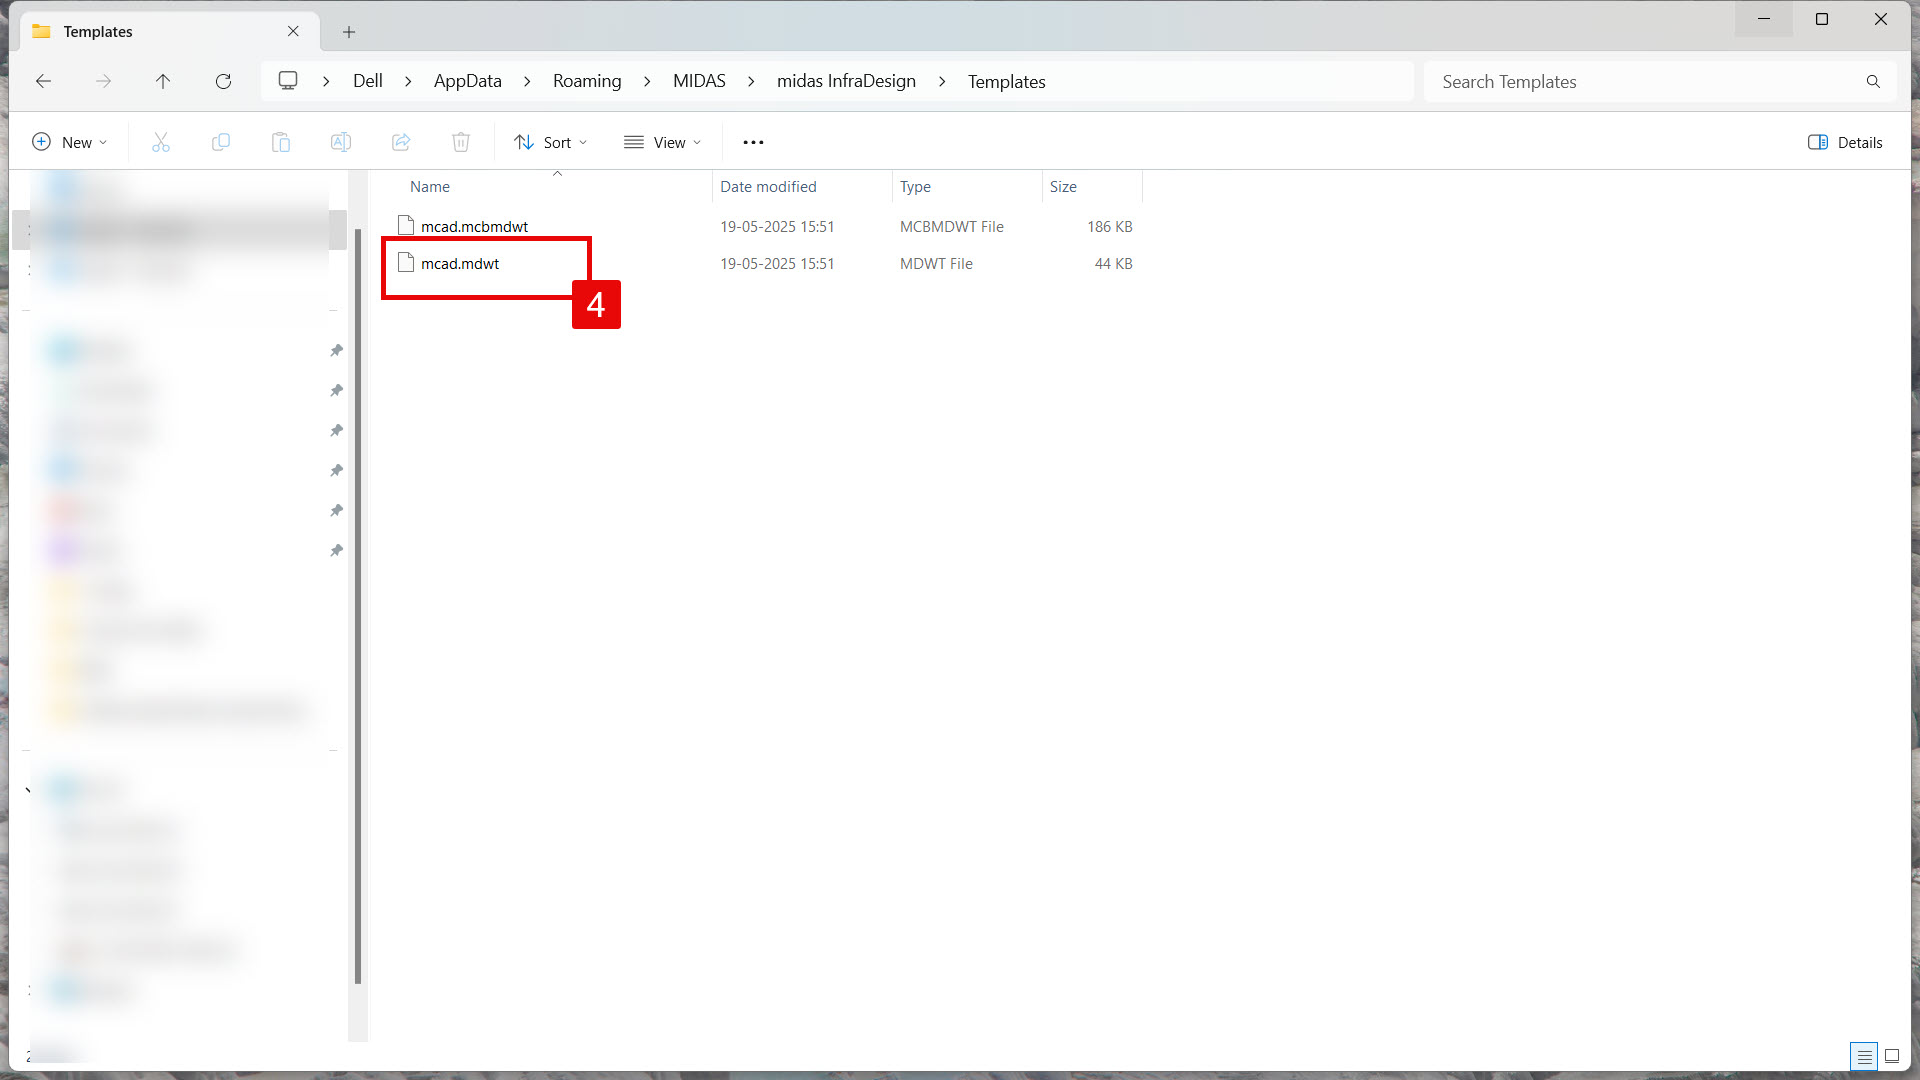Open the Sort dropdown menu
This screenshot has width=1920, height=1080.
(x=551, y=142)
